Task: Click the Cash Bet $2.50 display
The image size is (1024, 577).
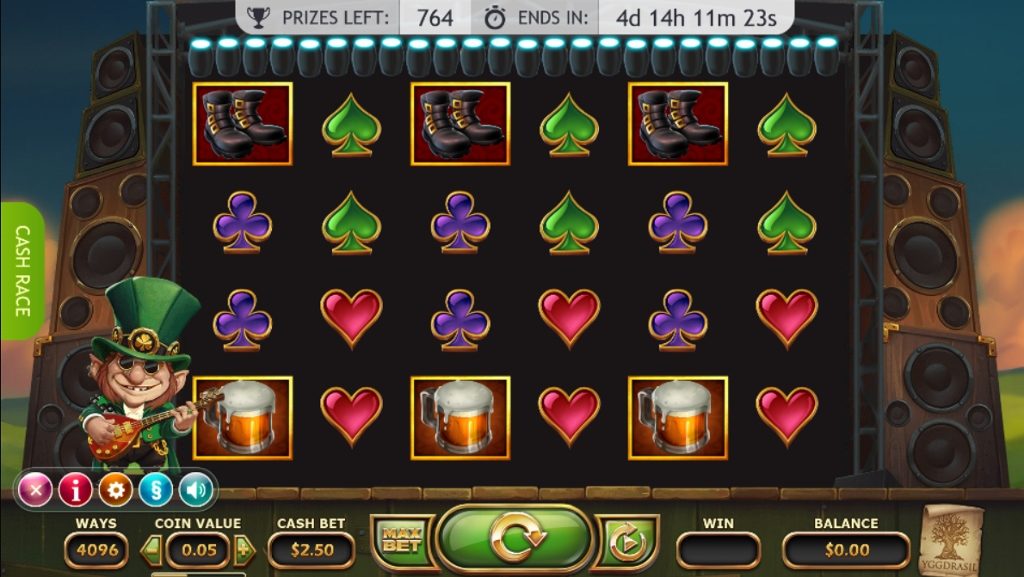Action: pyautogui.click(x=312, y=550)
